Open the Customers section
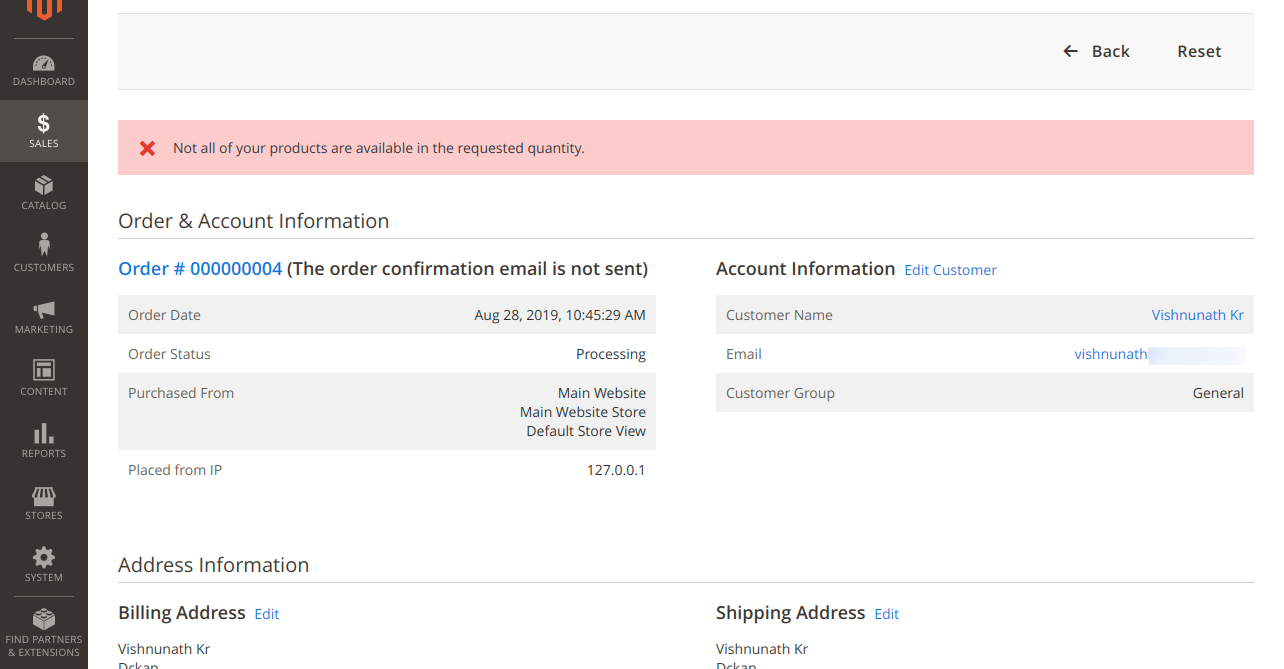Image resolution: width=1284 pixels, height=669 pixels. click(x=43, y=252)
